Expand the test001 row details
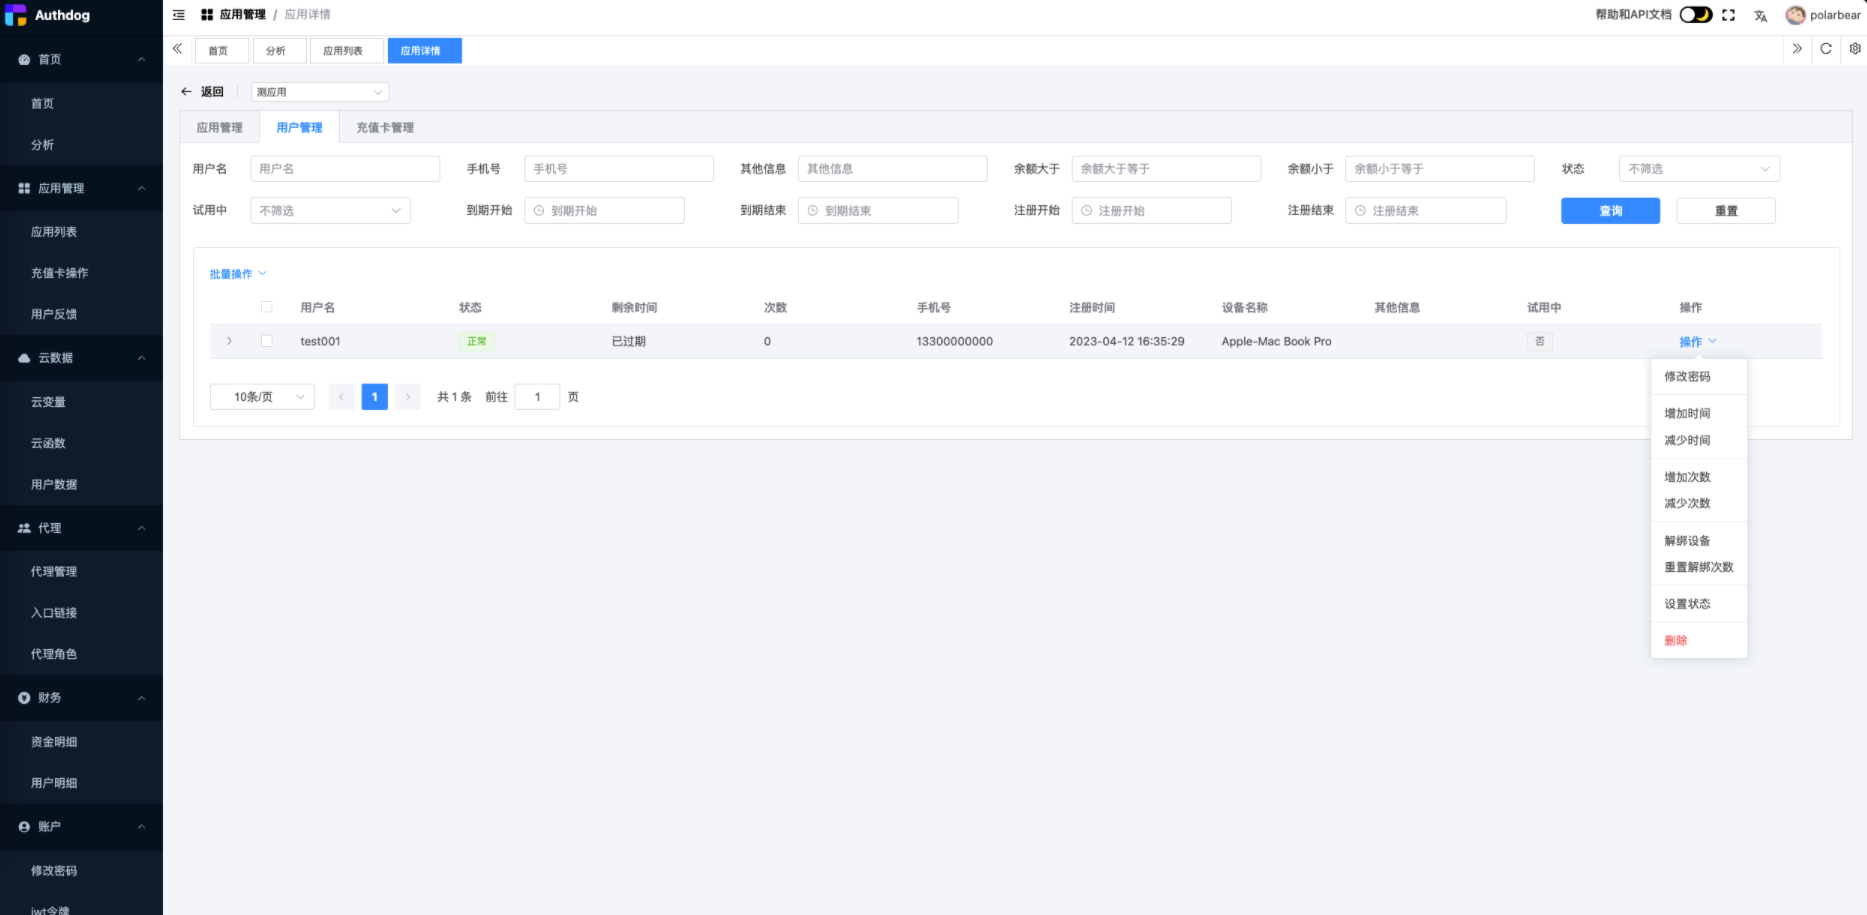Viewport: 1867px width, 915px height. pos(229,341)
